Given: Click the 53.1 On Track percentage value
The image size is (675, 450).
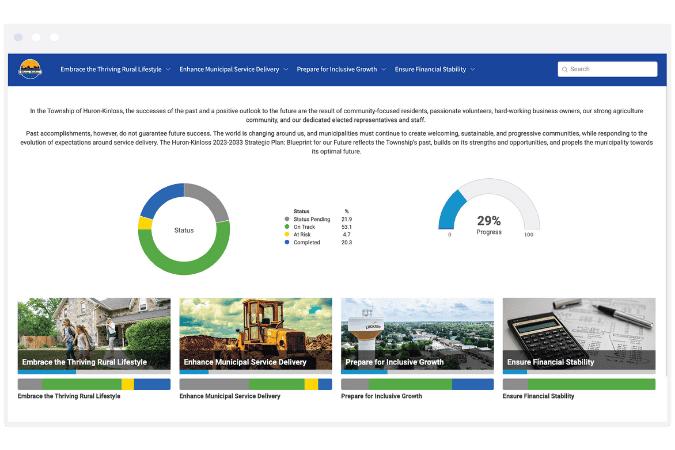Looking at the screenshot, I should [x=347, y=227].
